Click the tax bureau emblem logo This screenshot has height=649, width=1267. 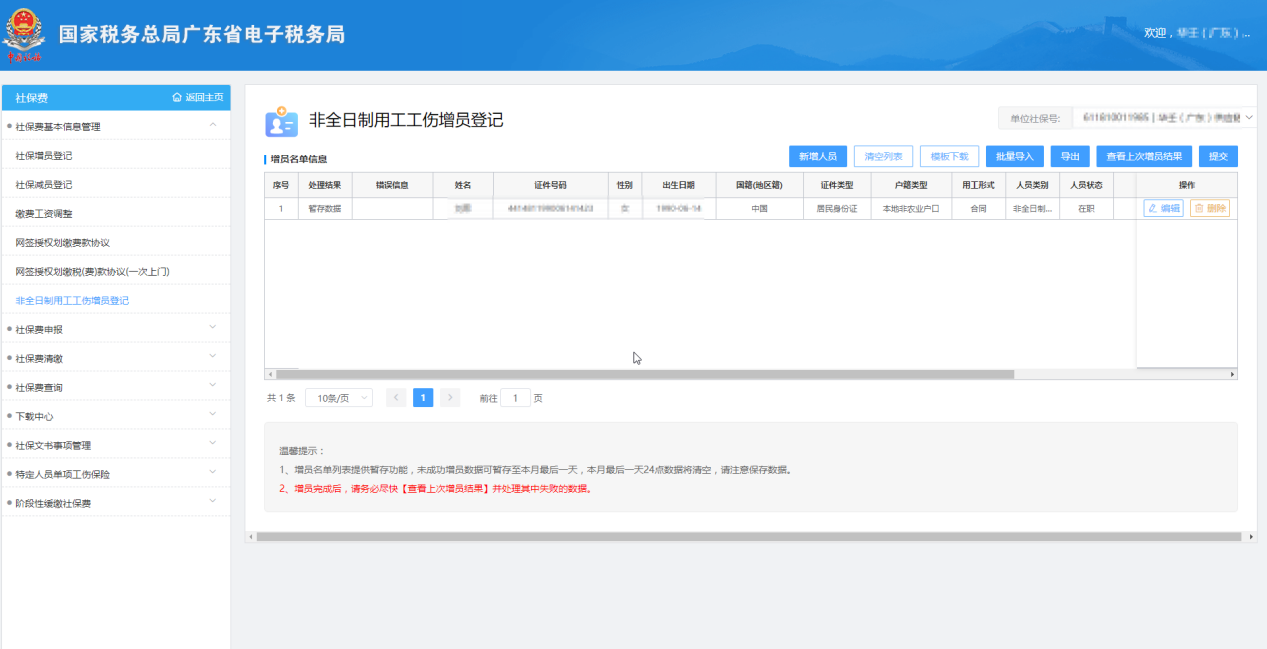point(26,35)
